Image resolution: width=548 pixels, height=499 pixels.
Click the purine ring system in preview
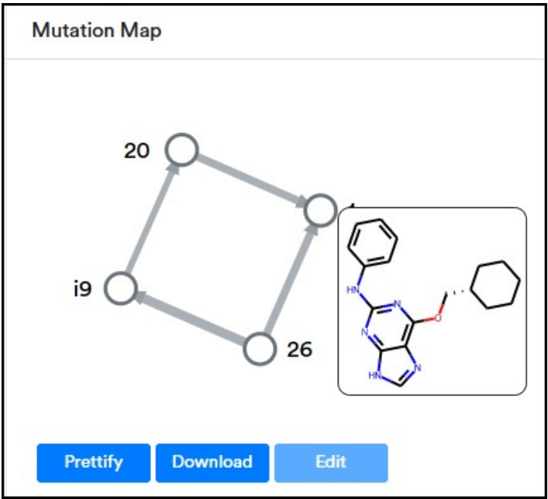point(392,342)
